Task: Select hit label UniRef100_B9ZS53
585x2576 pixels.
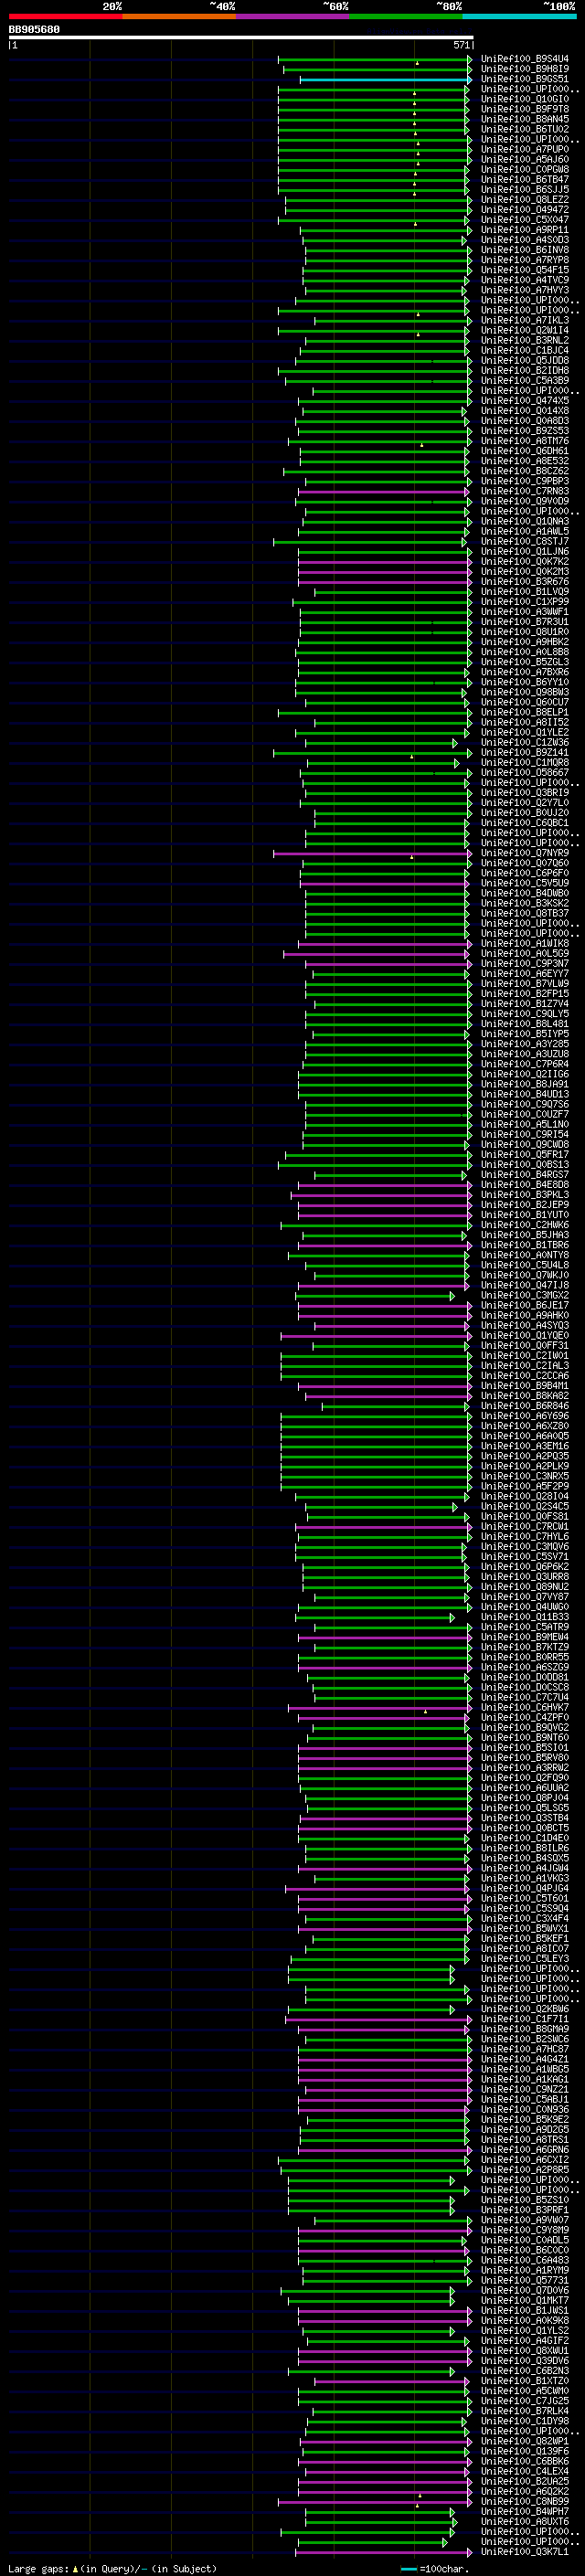Action: pos(524,431)
